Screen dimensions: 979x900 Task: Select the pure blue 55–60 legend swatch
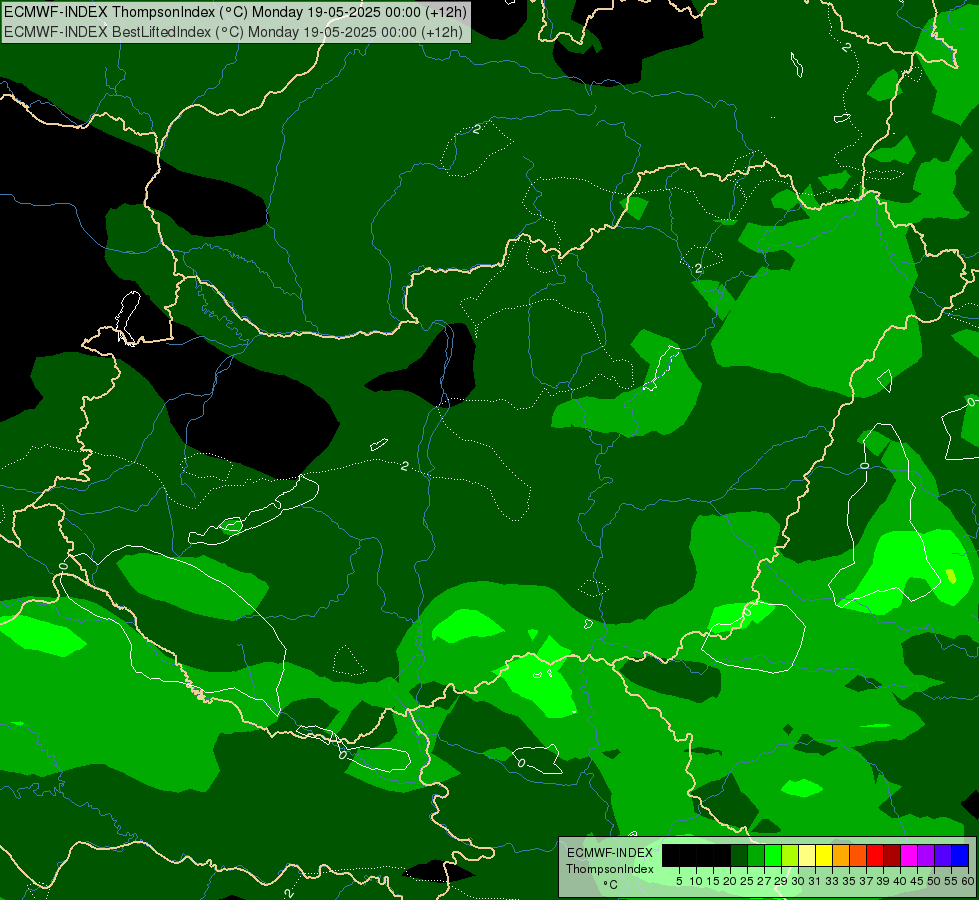[x=960, y=855]
